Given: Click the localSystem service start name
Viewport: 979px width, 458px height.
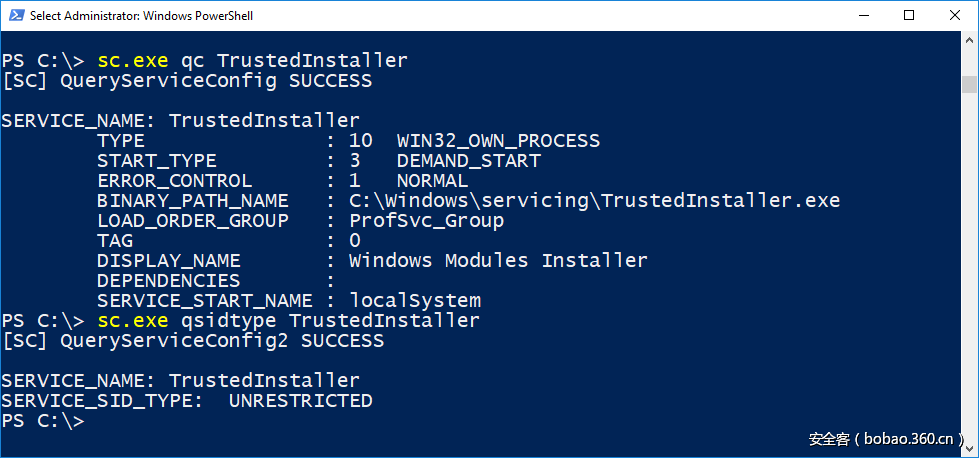Looking at the screenshot, I should pyautogui.click(x=414, y=301).
